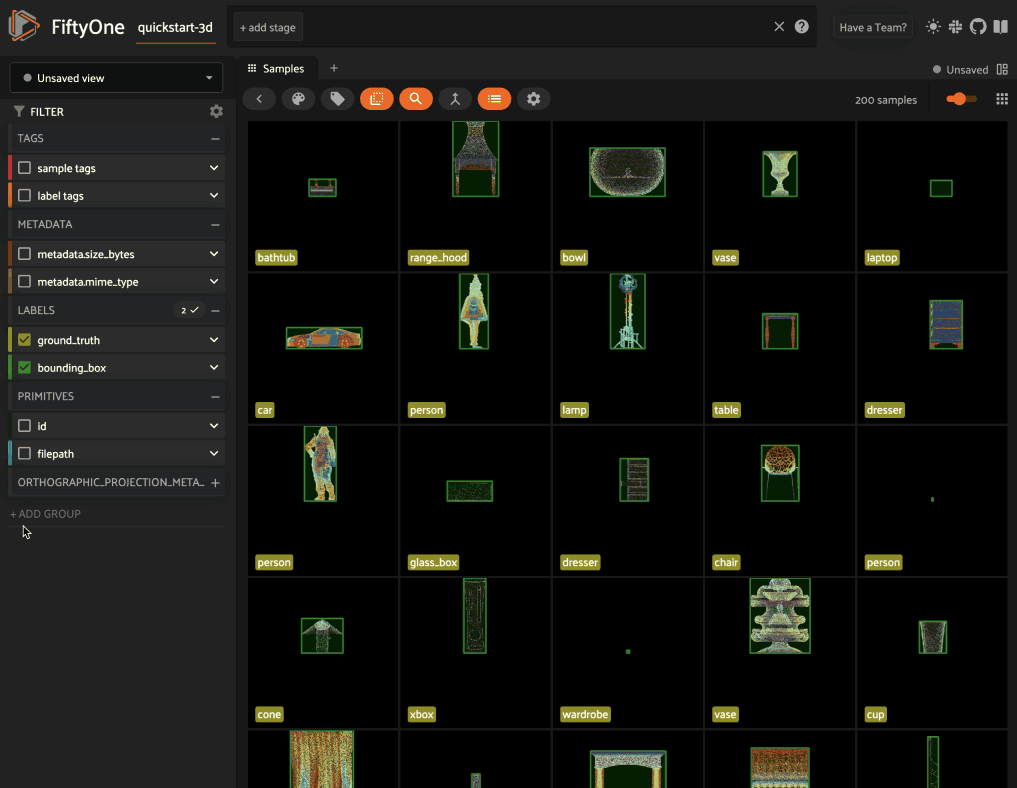The image size is (1017, 788).
Task: Collapse the TAGS group minus icon
Action: click(x=215, y=139)
